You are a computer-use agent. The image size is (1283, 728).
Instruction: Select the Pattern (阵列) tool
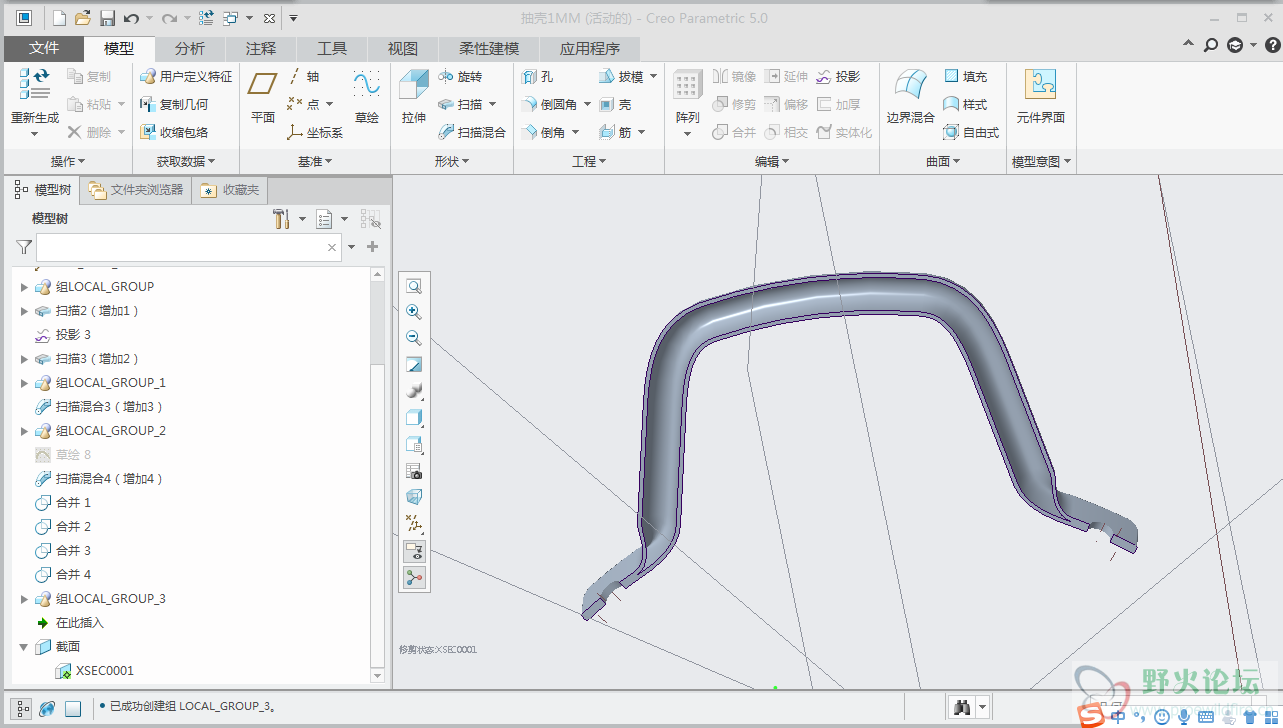[x=687, y=97]
